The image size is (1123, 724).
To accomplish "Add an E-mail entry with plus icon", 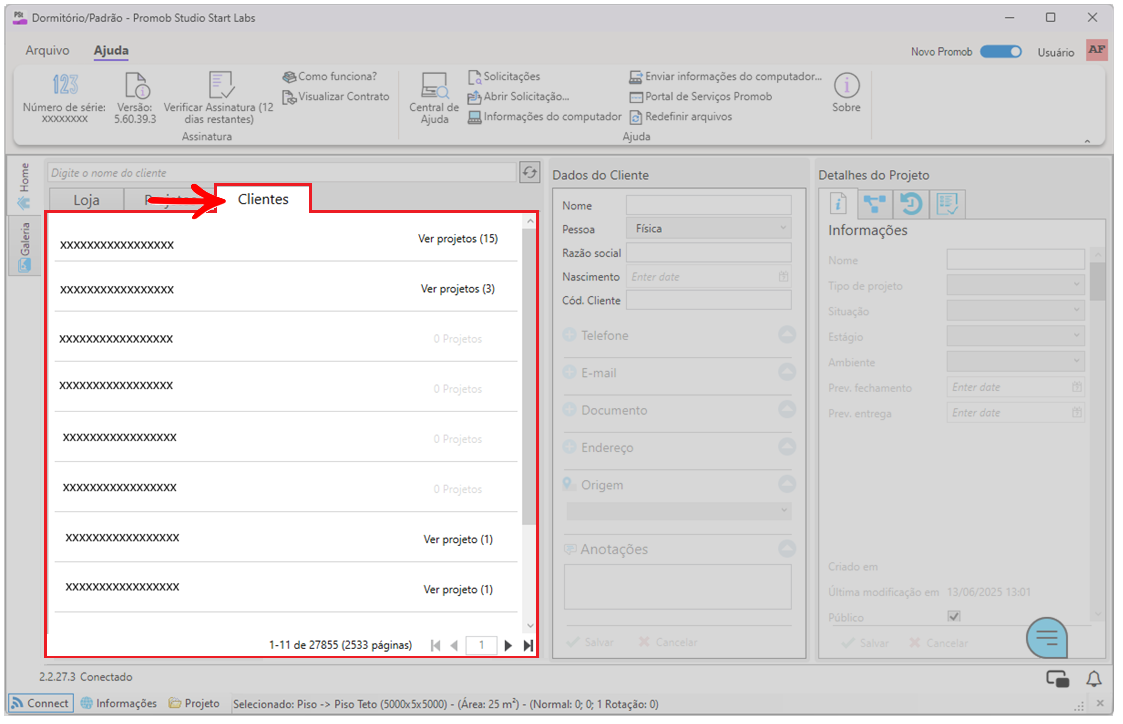I will click(x=569, y=372).
